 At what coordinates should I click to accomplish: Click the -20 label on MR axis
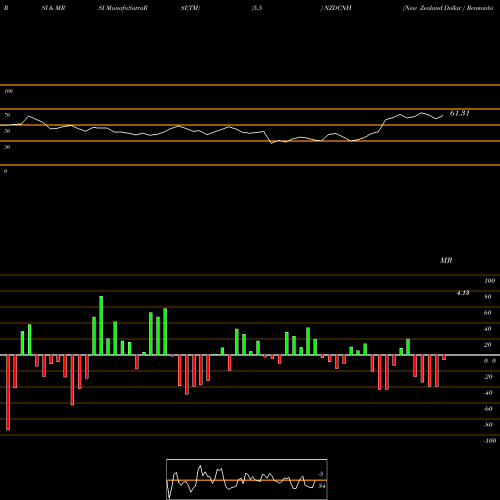488,377
